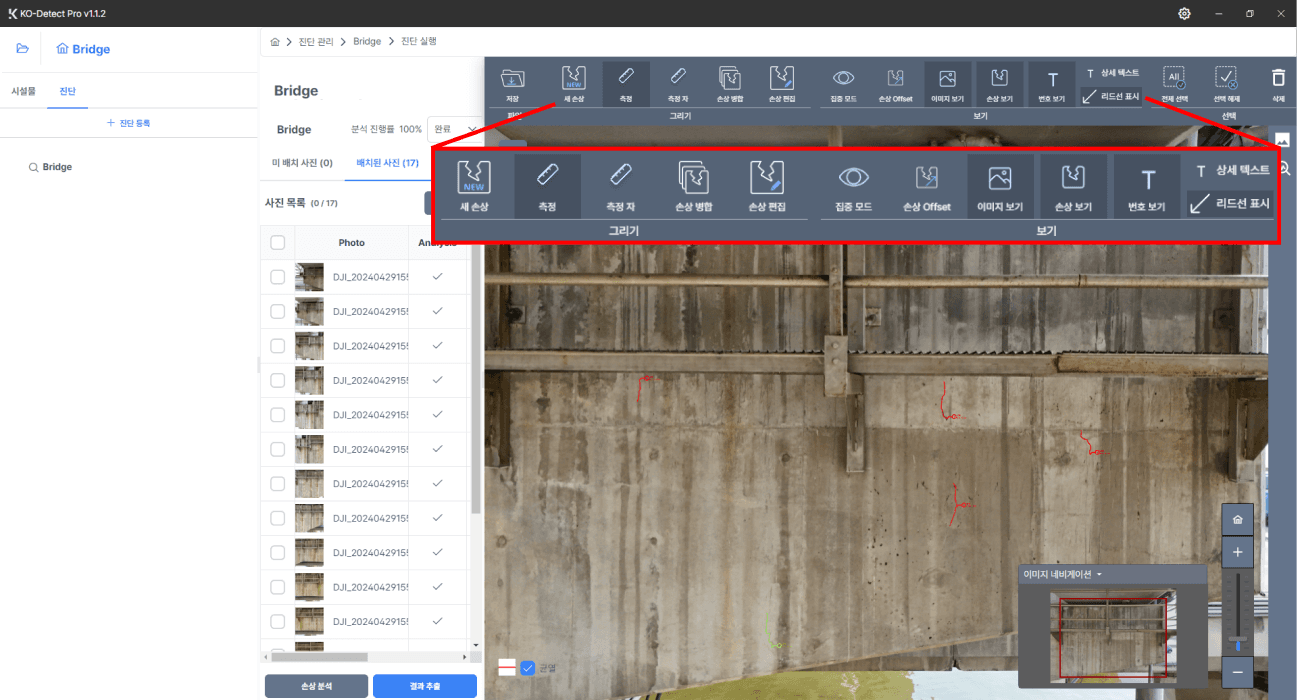Open the 시설물 tab in sidebar
1297x700 pixels.
pyautogui.click(x=23, y=91)
